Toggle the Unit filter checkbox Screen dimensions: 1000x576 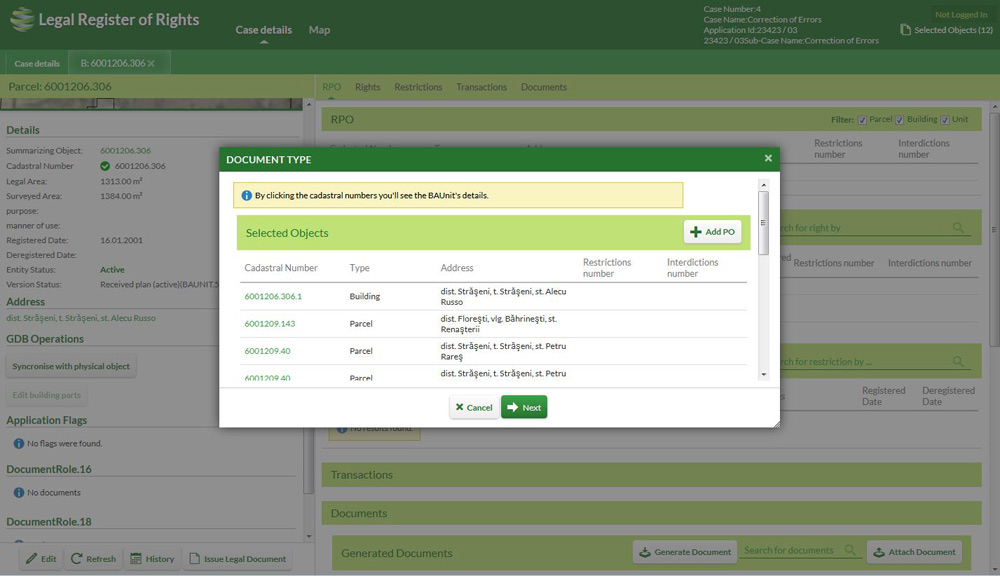tap(945, 120)
